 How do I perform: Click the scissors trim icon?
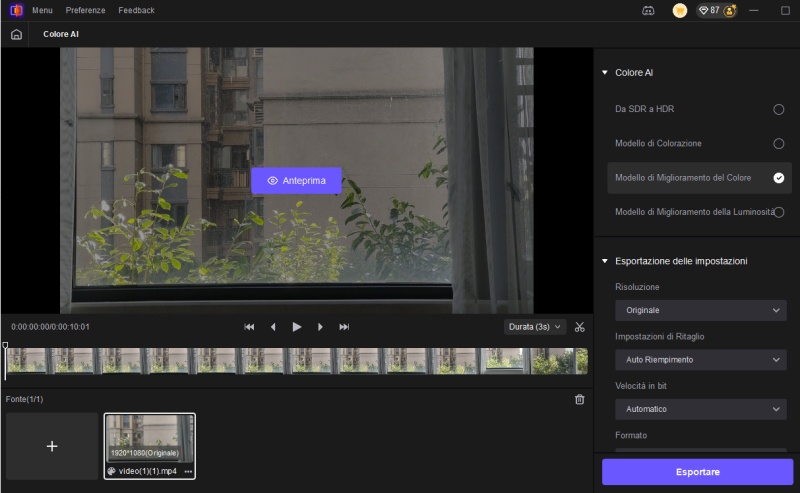580,327
